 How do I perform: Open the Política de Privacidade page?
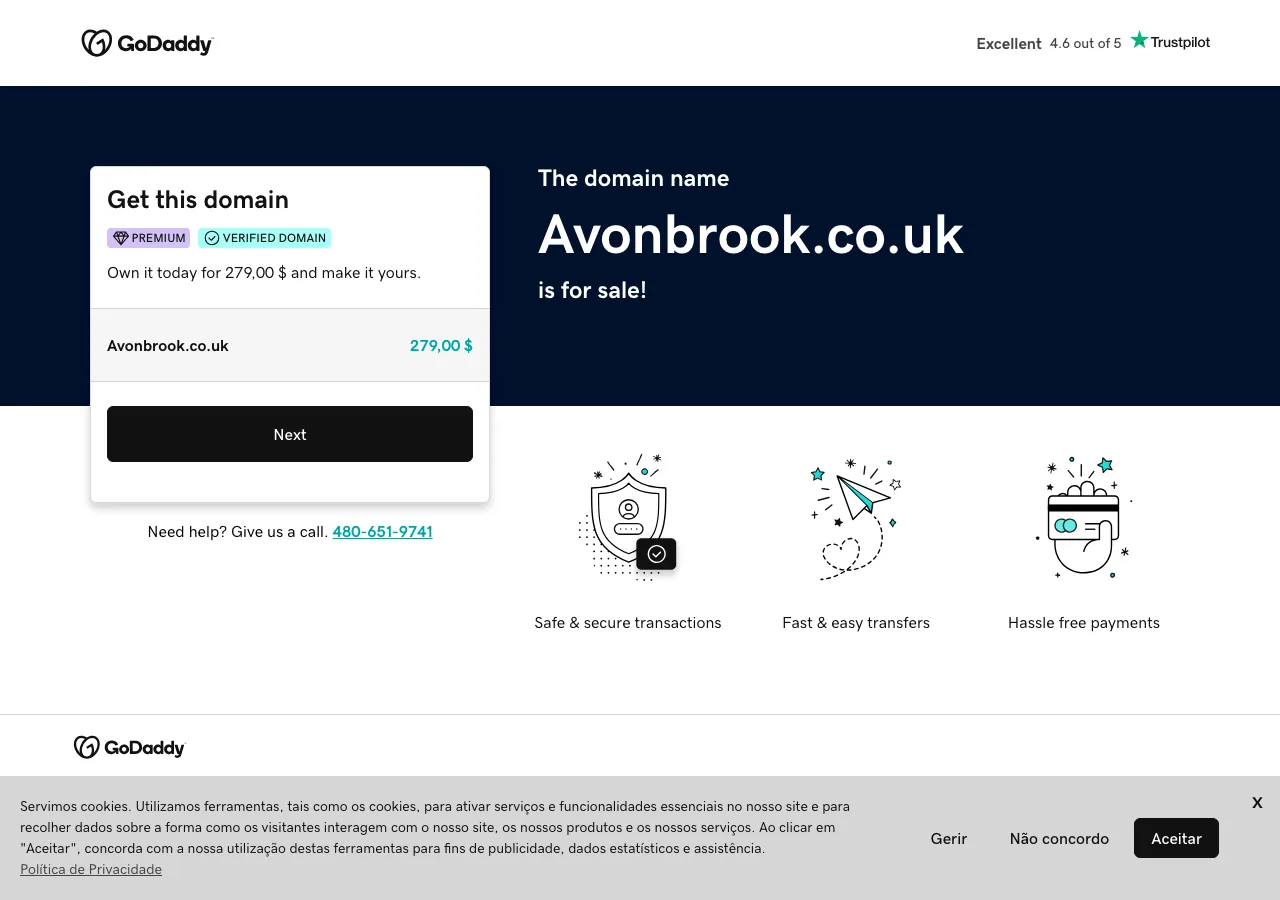point(91,869)
